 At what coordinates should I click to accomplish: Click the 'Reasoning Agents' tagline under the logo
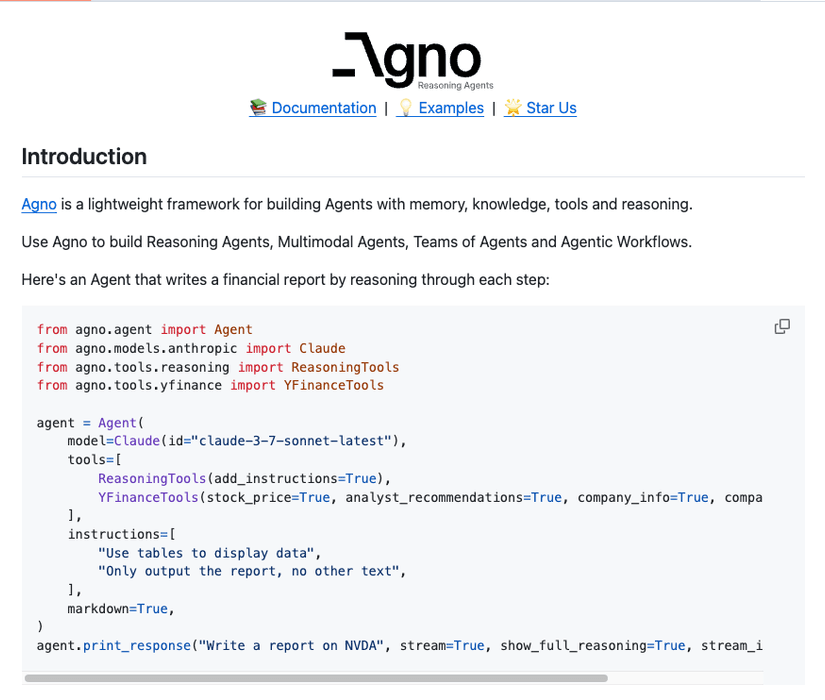456,85
